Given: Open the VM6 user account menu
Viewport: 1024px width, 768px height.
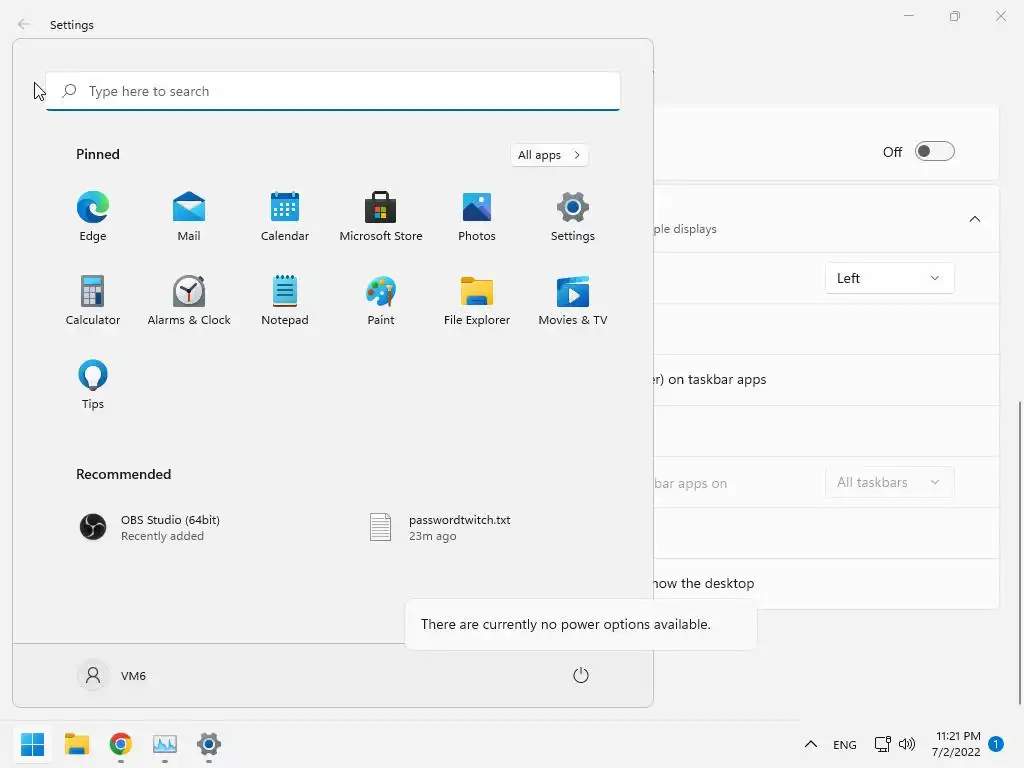Looking at the screenshot, I should [x=112, y=675].
